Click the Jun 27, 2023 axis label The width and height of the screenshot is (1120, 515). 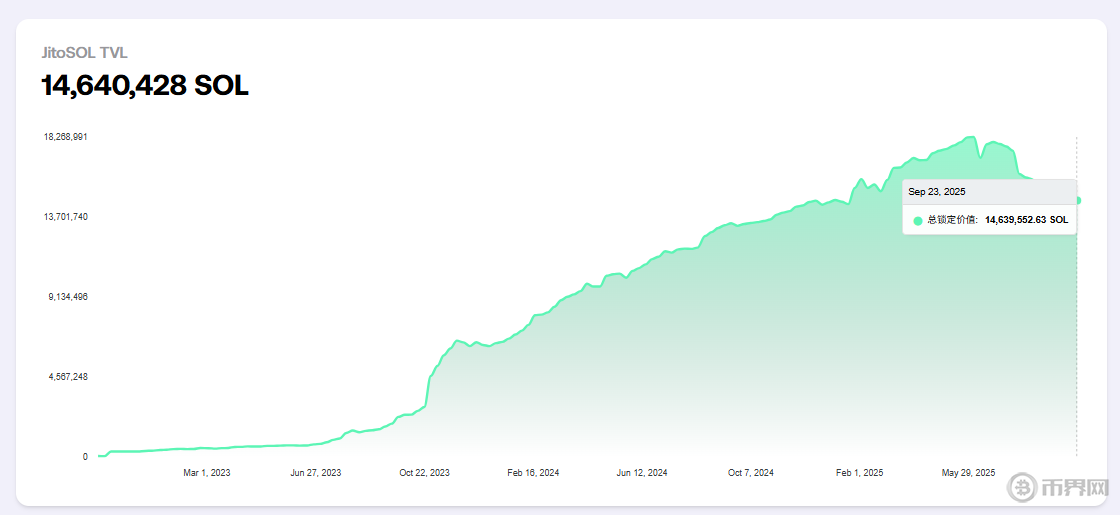[x=316, y=473]
